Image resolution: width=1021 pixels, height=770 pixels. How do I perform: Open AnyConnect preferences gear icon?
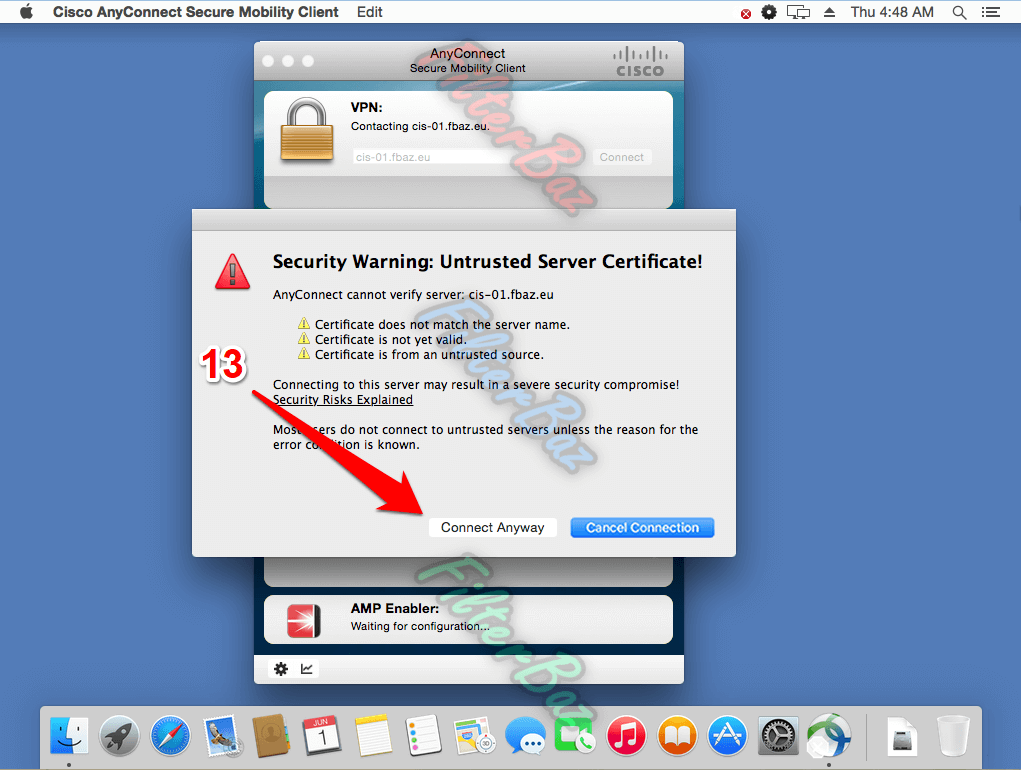pyautogui.click(x=281, y=669)
